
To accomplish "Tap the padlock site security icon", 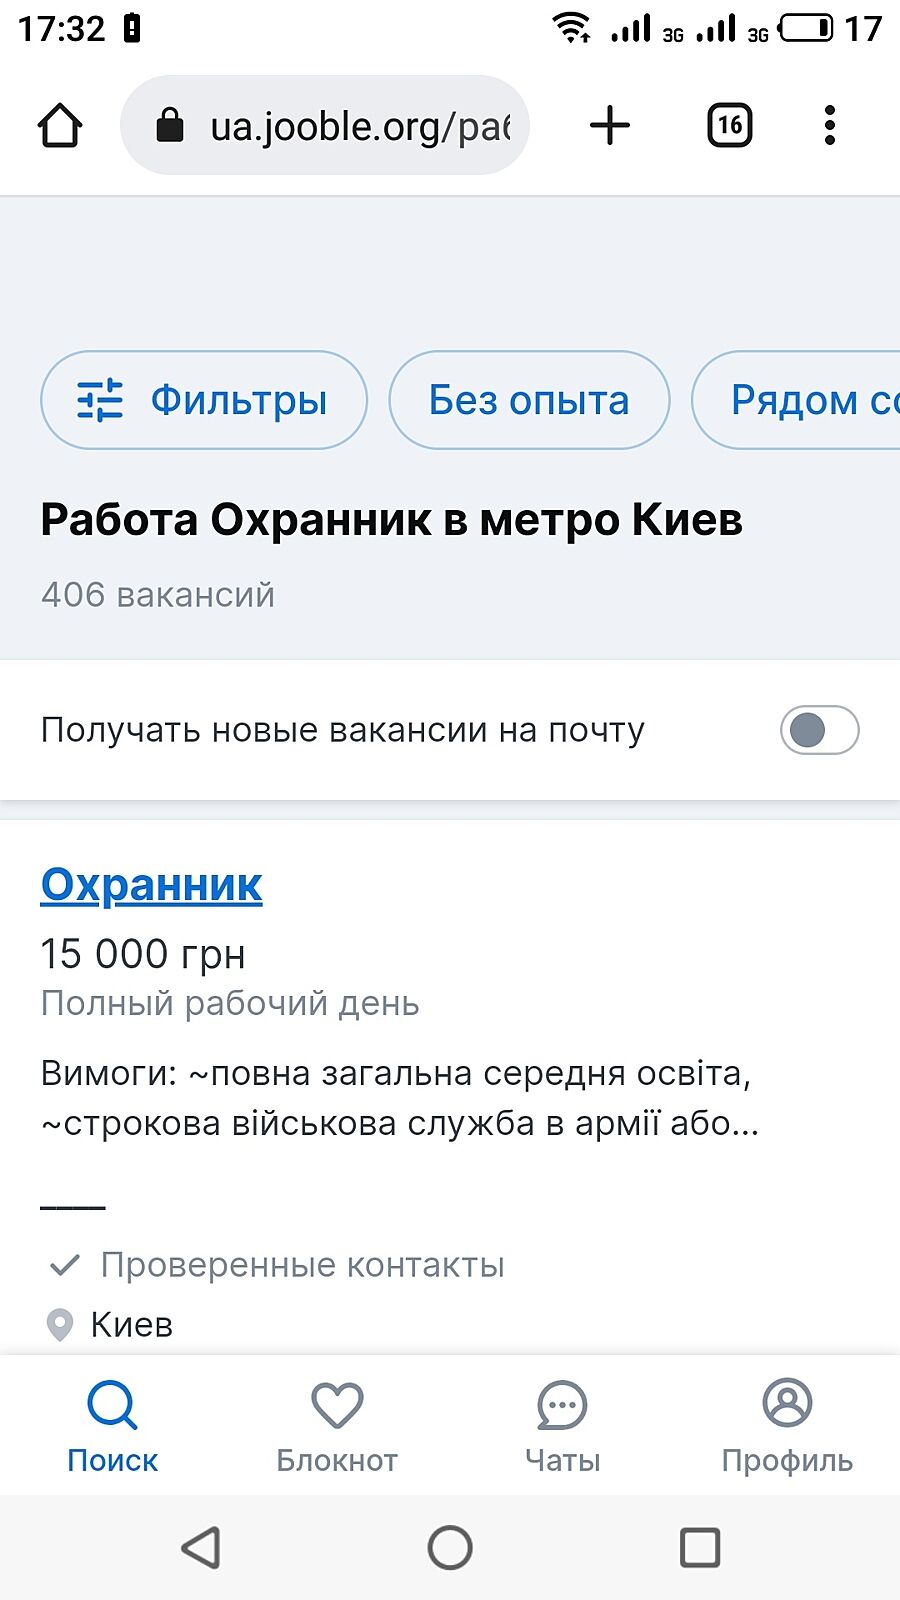I will tap(170, 126).
